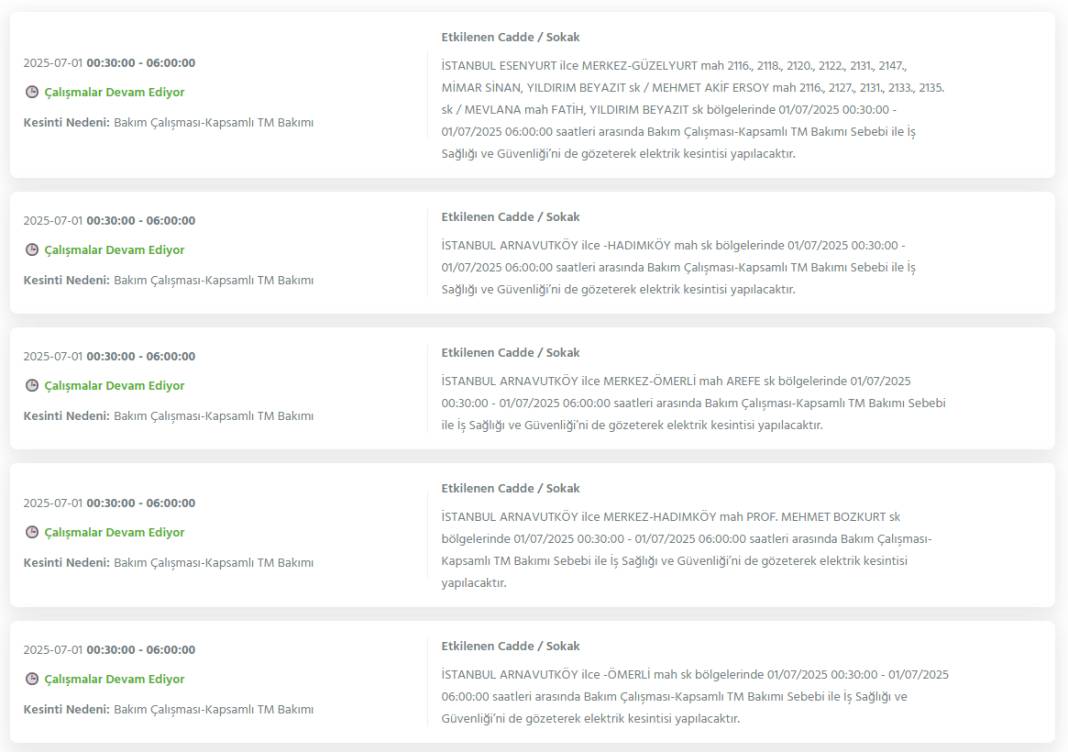Screen dimensions: 1068x752
Task: Click 'Kesinti Nedeni' line in the Prof. Mehmet Bozkurt card
Action: pos(168,563)
